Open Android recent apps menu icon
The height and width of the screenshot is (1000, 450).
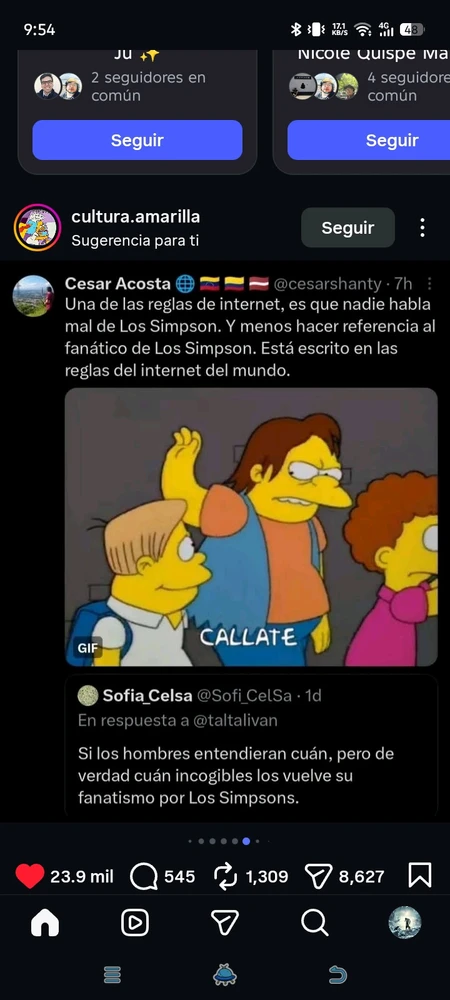coord(112,974)
